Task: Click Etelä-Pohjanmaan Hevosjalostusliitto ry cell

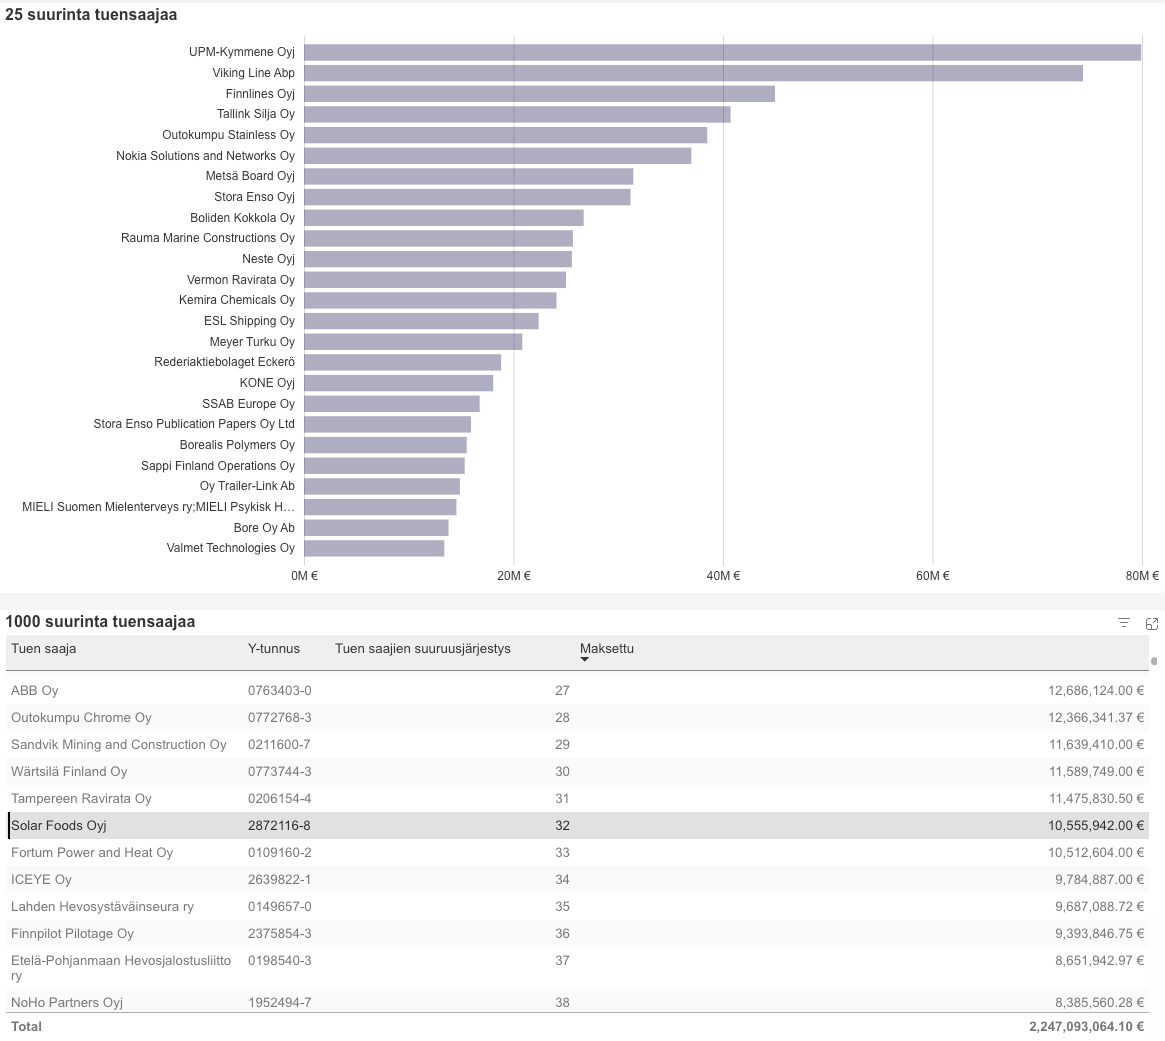Action: (x=121, y=967)
